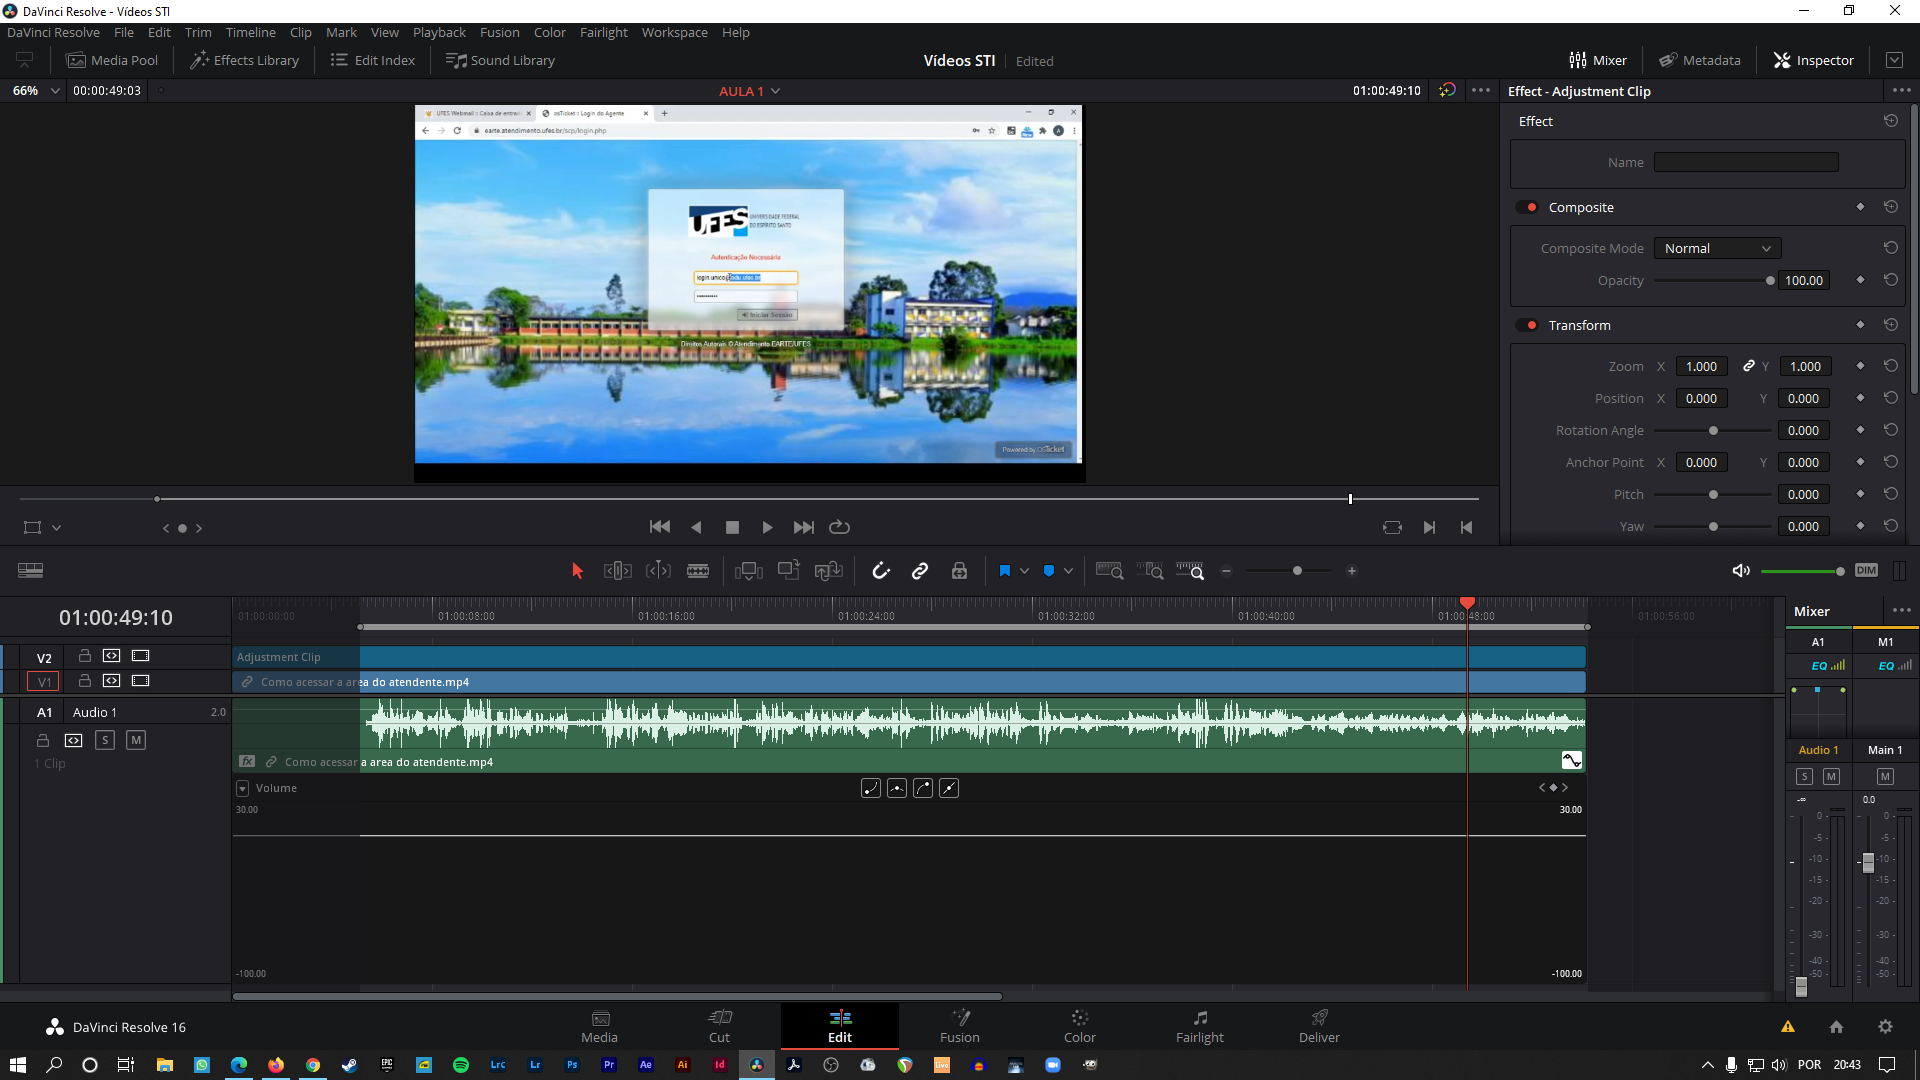
Task: Lock the V2 video track
Action: pyautogui.click(x=85, y=656)
